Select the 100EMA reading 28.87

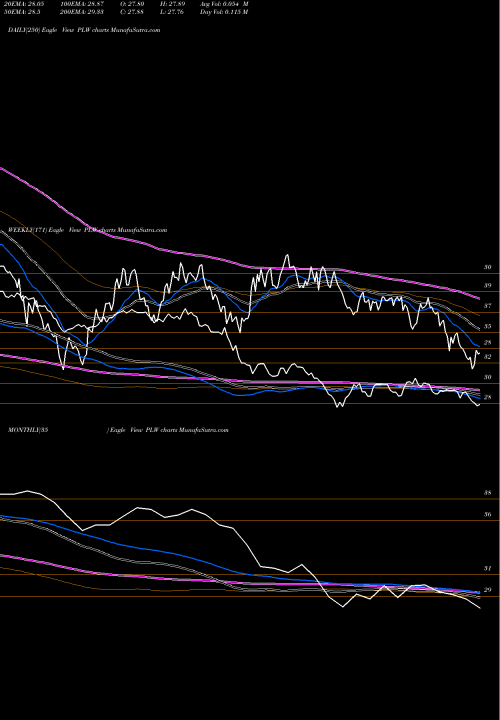pyautogui.click(x=83, y=4)
